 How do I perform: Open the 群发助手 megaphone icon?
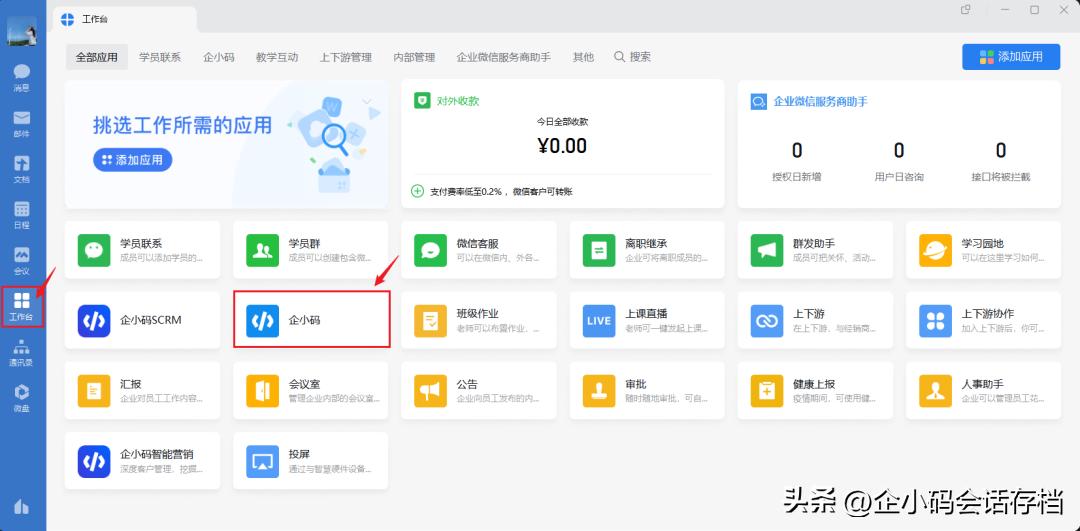click(767, 250)
